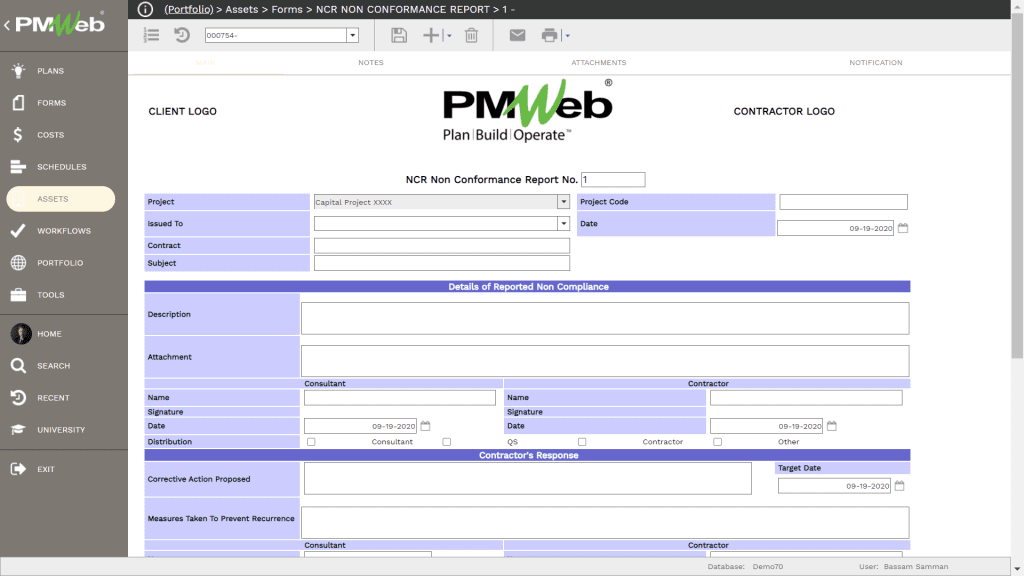Image resolution: width=1024 pixels, height=576 pixels.
Task: Delete the record using trash icon
Action: click(x=472, y=35)
